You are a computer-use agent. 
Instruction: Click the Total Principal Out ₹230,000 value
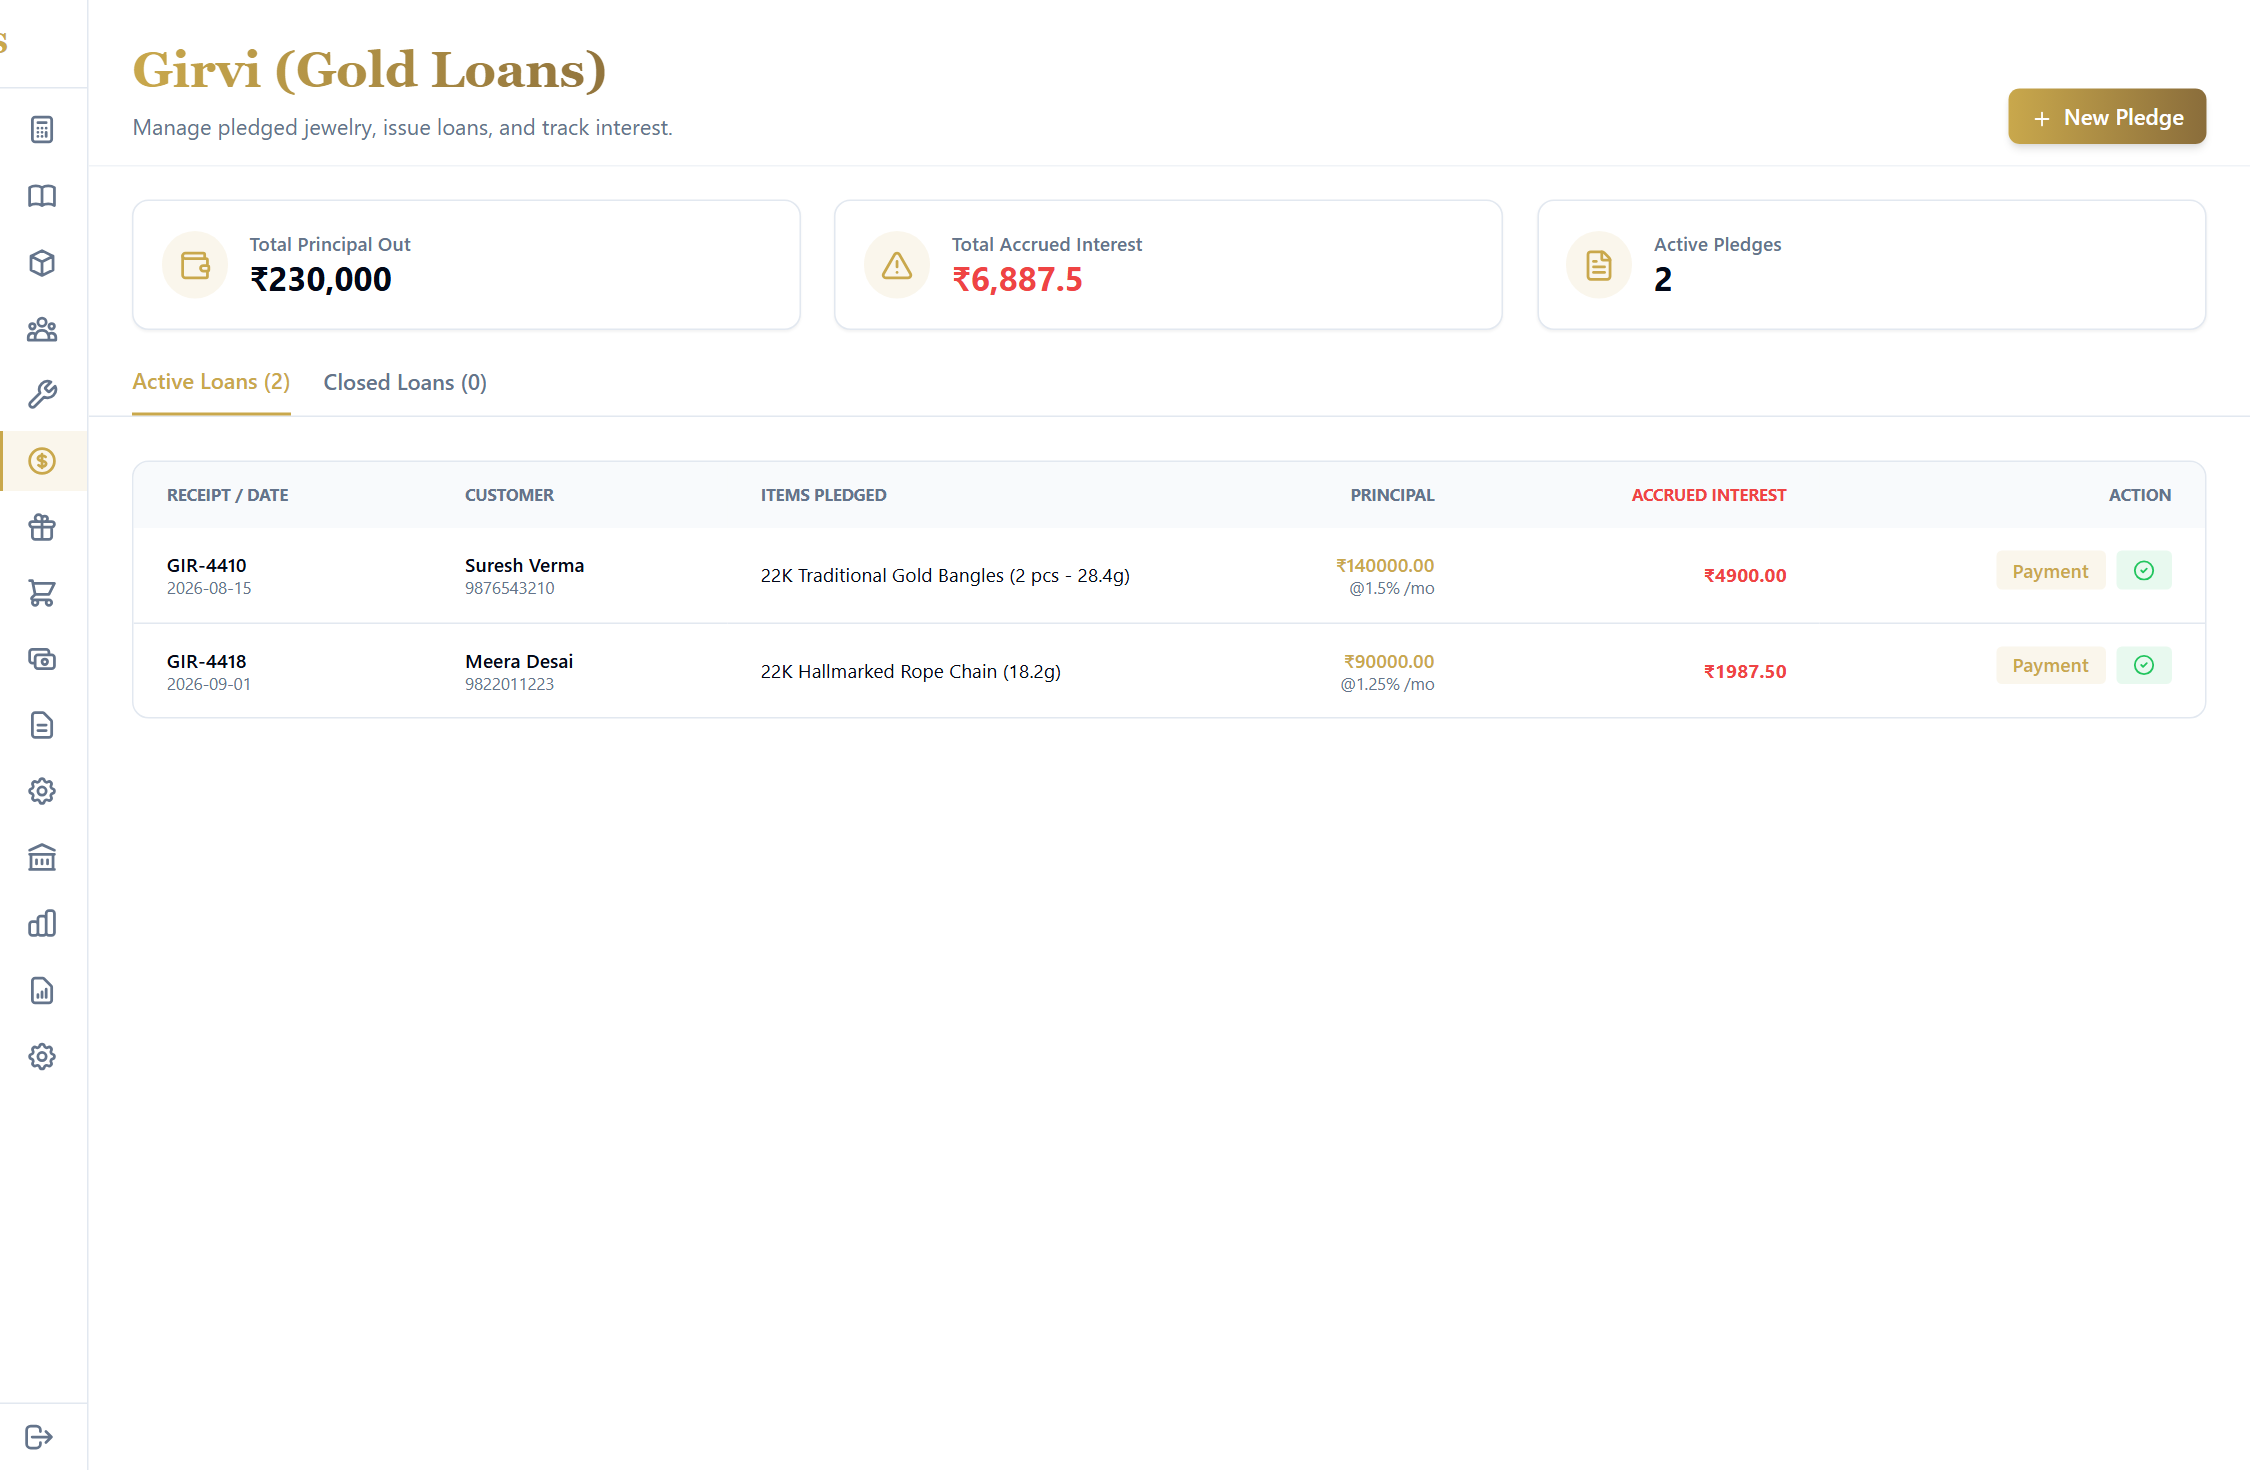[320, 279]
